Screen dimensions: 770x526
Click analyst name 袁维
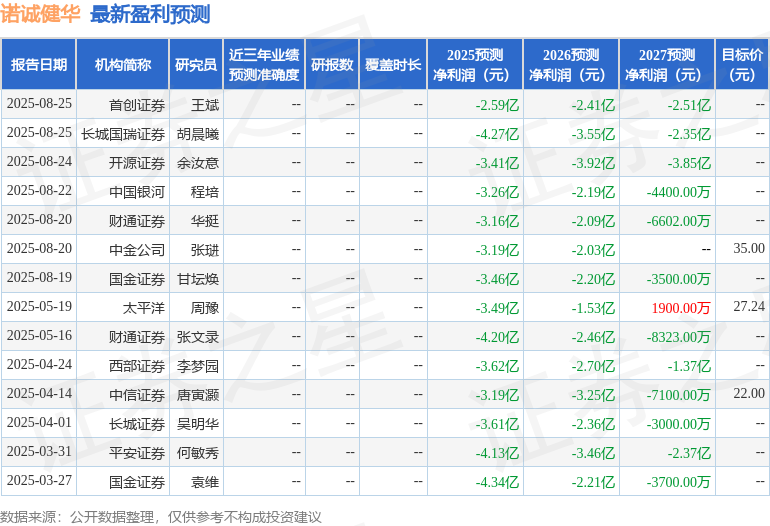(x=205, y=482)
